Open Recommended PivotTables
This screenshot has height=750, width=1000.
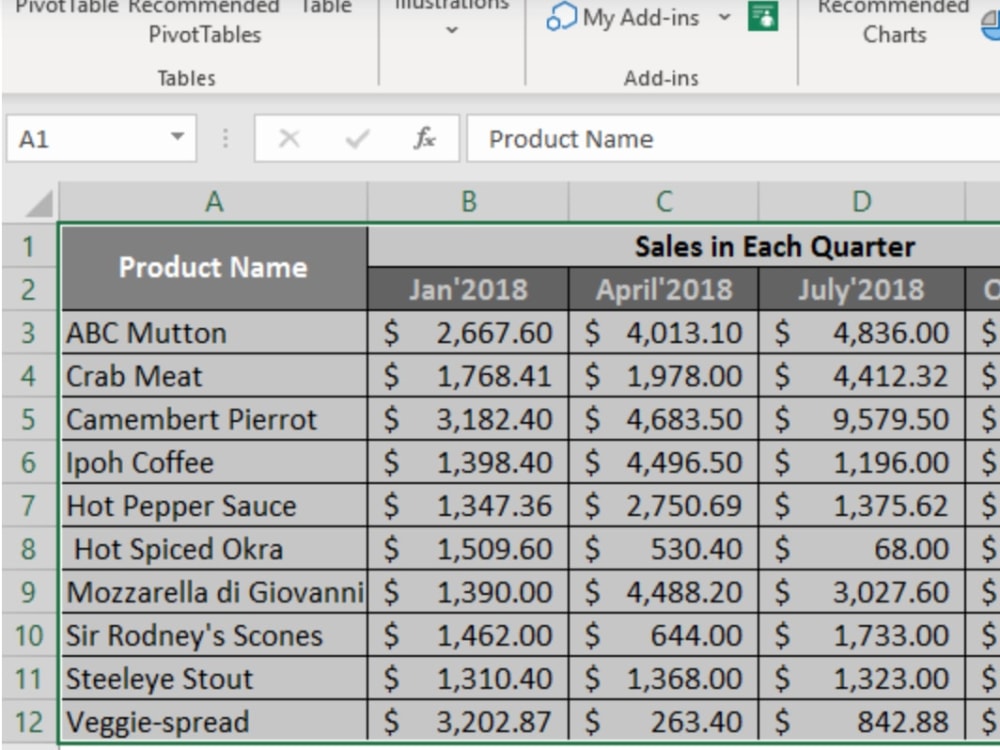205,21
